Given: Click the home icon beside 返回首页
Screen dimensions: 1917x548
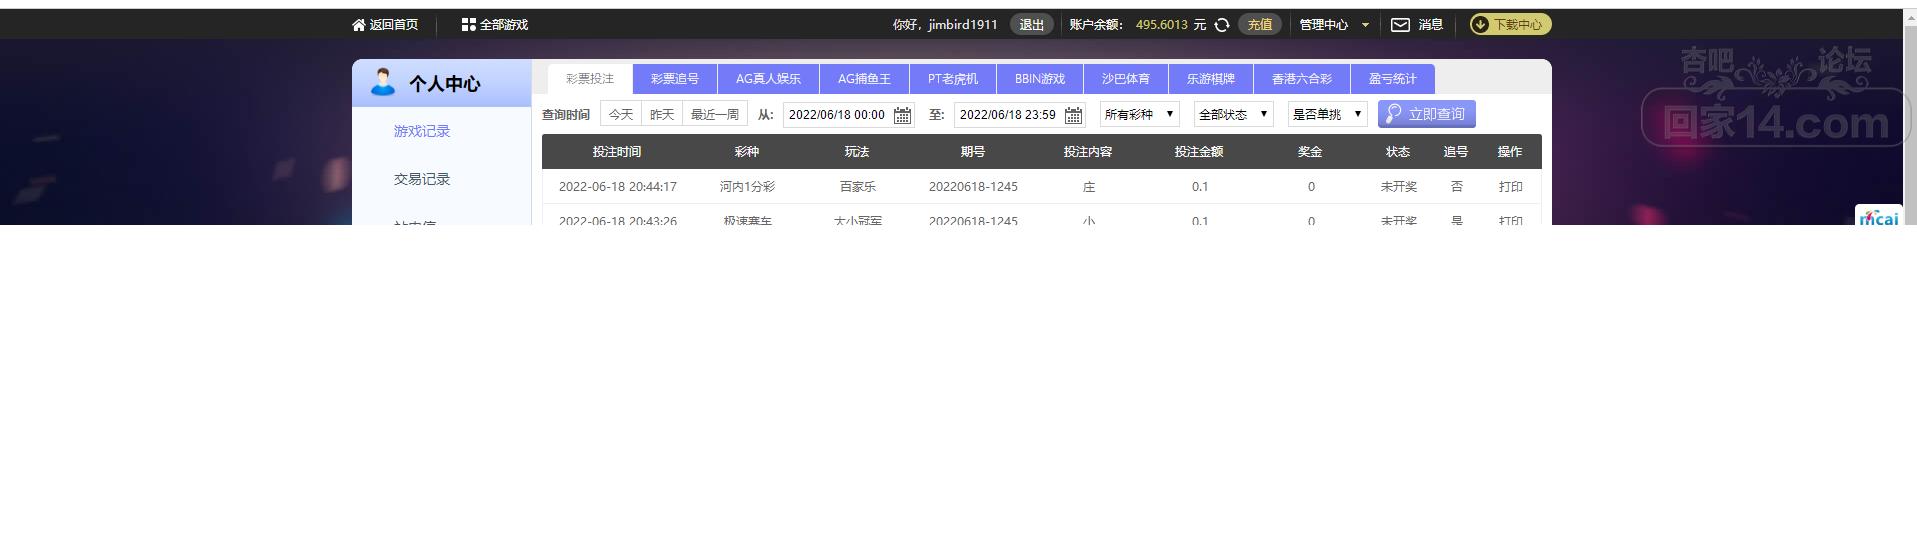Looking at the screenshot, I should click(359, 25).
